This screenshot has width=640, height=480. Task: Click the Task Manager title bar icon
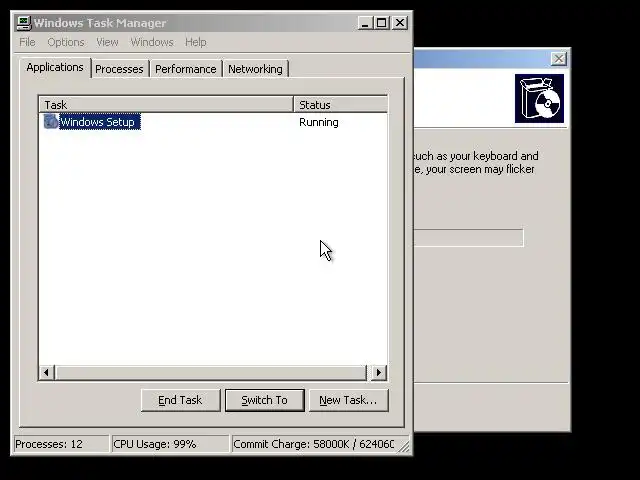24,23
